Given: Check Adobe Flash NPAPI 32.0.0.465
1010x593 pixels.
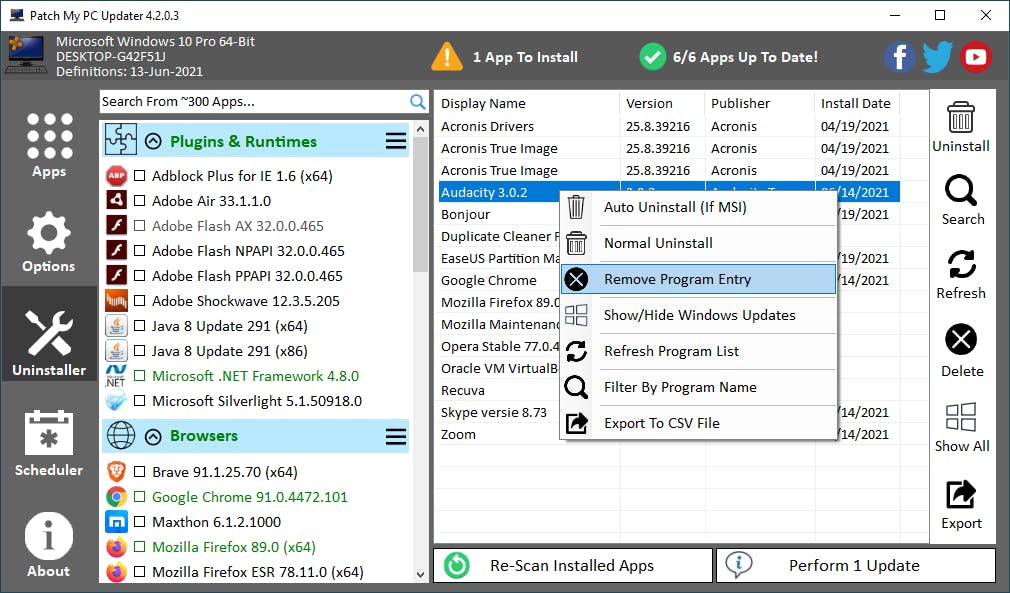Looking at the screenshot, I should [139, 250].
